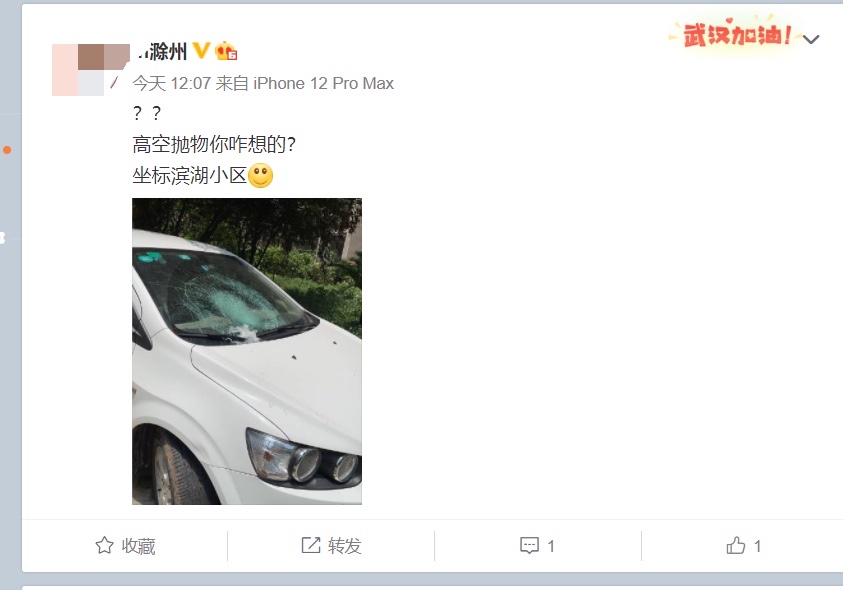Click the repost arrow icon
The height and width of the screenshot is (590, 843).
311,545
